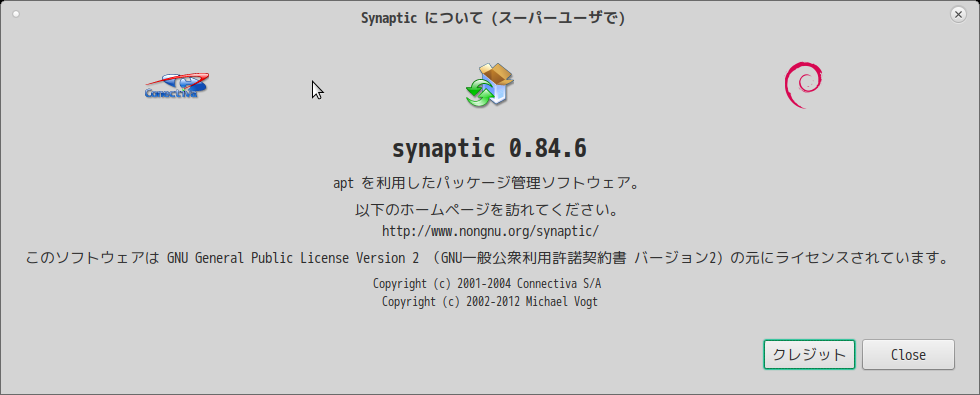The image size is (980, 395).
Task: Click the http://www.nongnu.org/synaptic/ URL
Action: (490, 231)
